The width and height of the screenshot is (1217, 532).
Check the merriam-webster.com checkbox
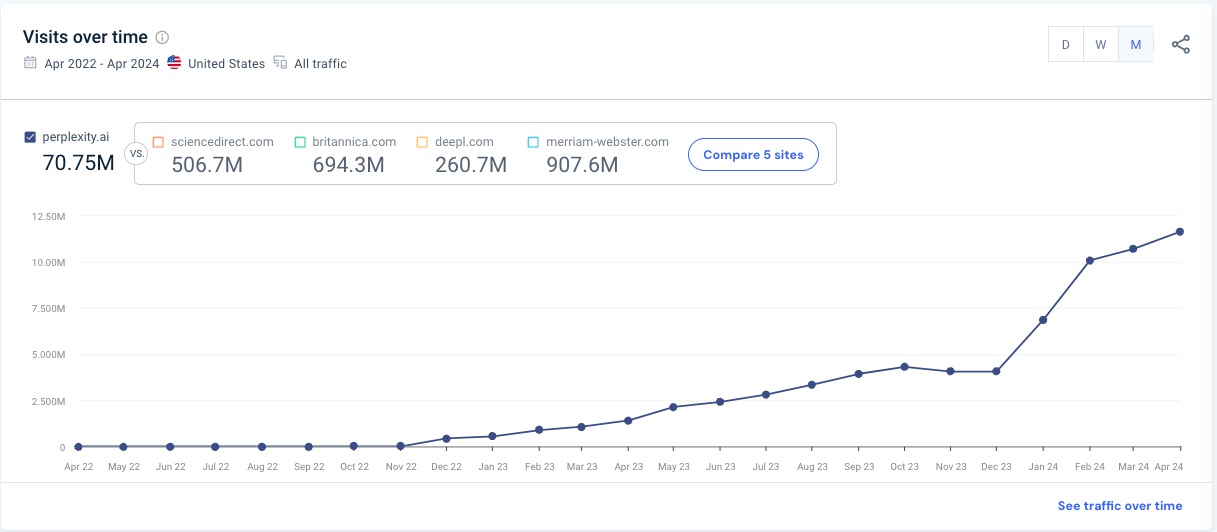pos(533,142)
